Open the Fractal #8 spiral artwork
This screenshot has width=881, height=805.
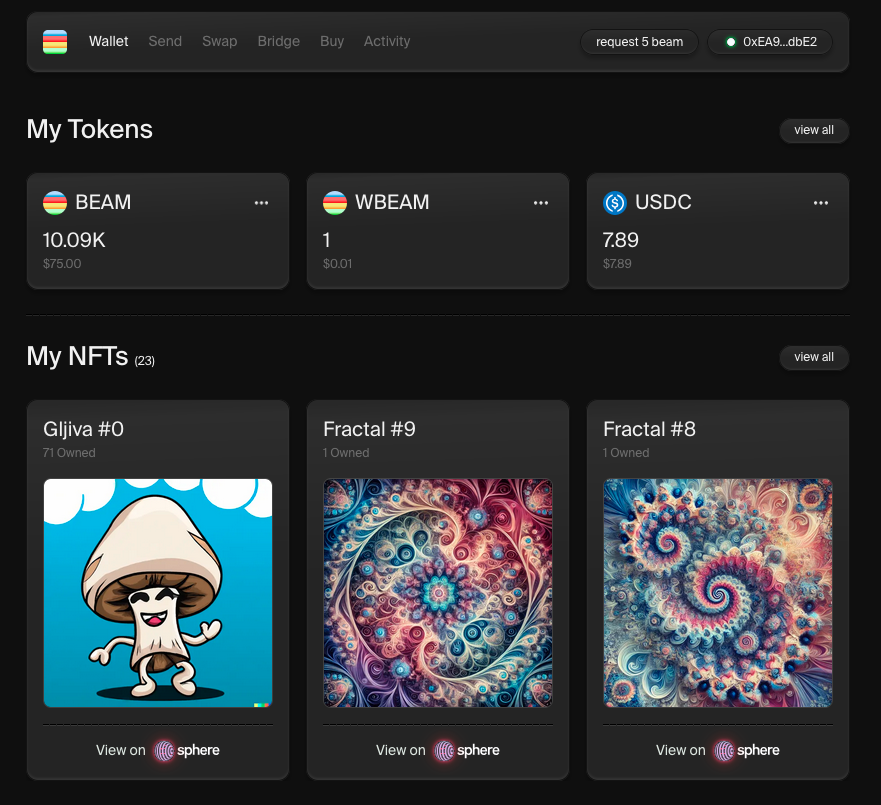click(x=718, y=593)
